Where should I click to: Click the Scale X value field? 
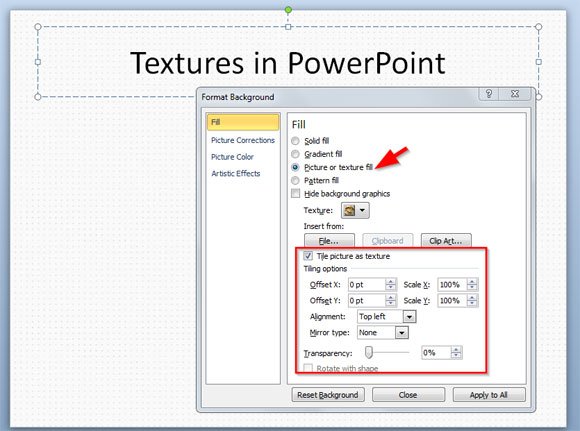(x=452, y=284)
